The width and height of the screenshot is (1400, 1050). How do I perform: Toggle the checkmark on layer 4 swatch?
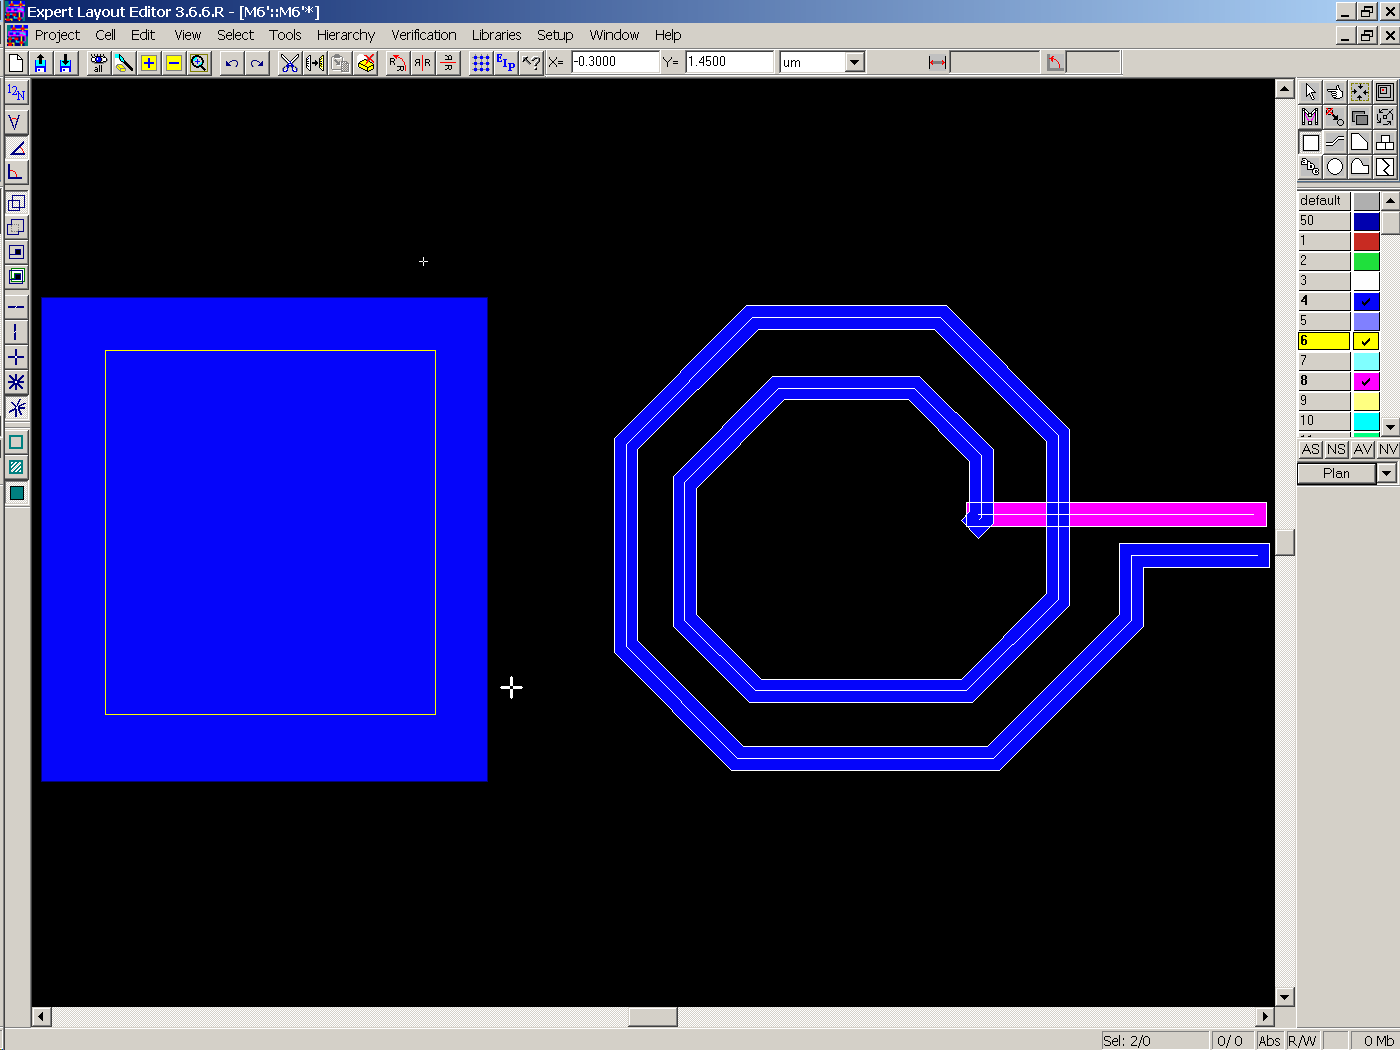point(1366,301)
